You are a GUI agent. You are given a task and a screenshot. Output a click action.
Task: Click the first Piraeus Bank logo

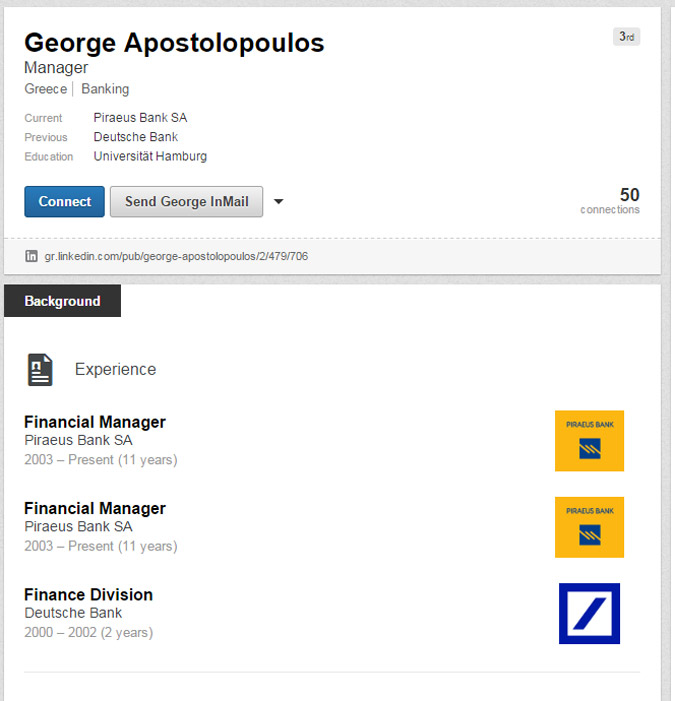point(589,440)
